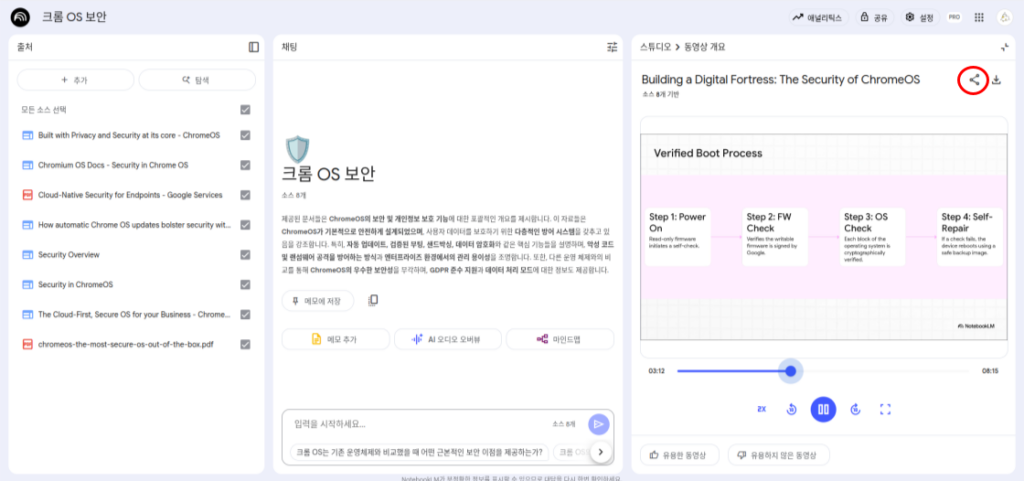Open the Google apps grid icon

pos(979,18)
